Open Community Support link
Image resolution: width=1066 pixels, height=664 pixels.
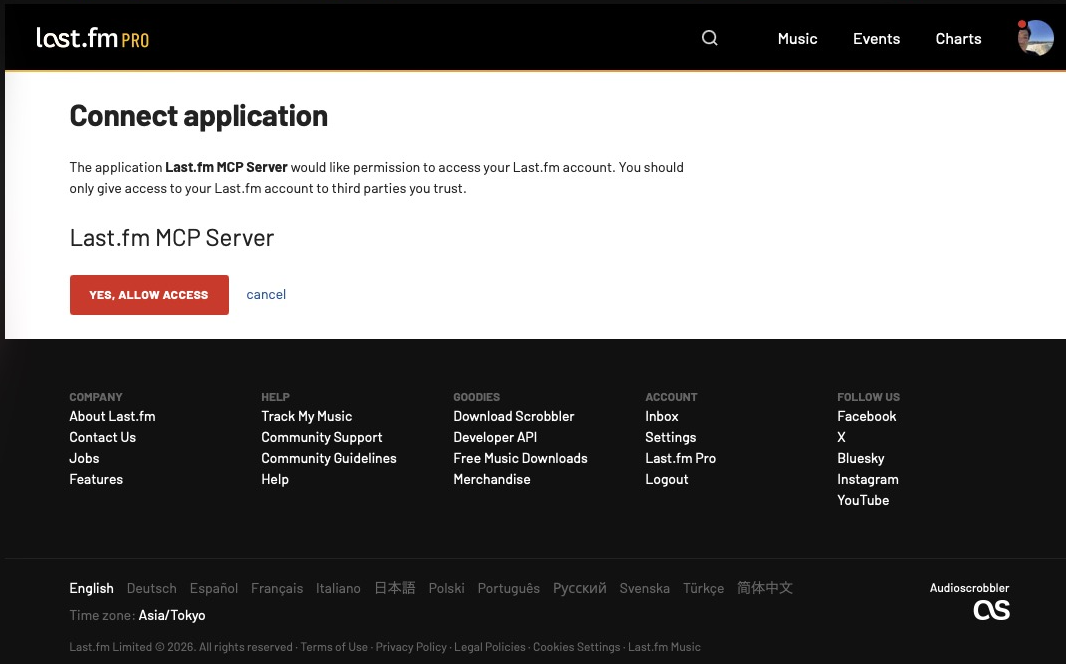click(x=322, y=437)
